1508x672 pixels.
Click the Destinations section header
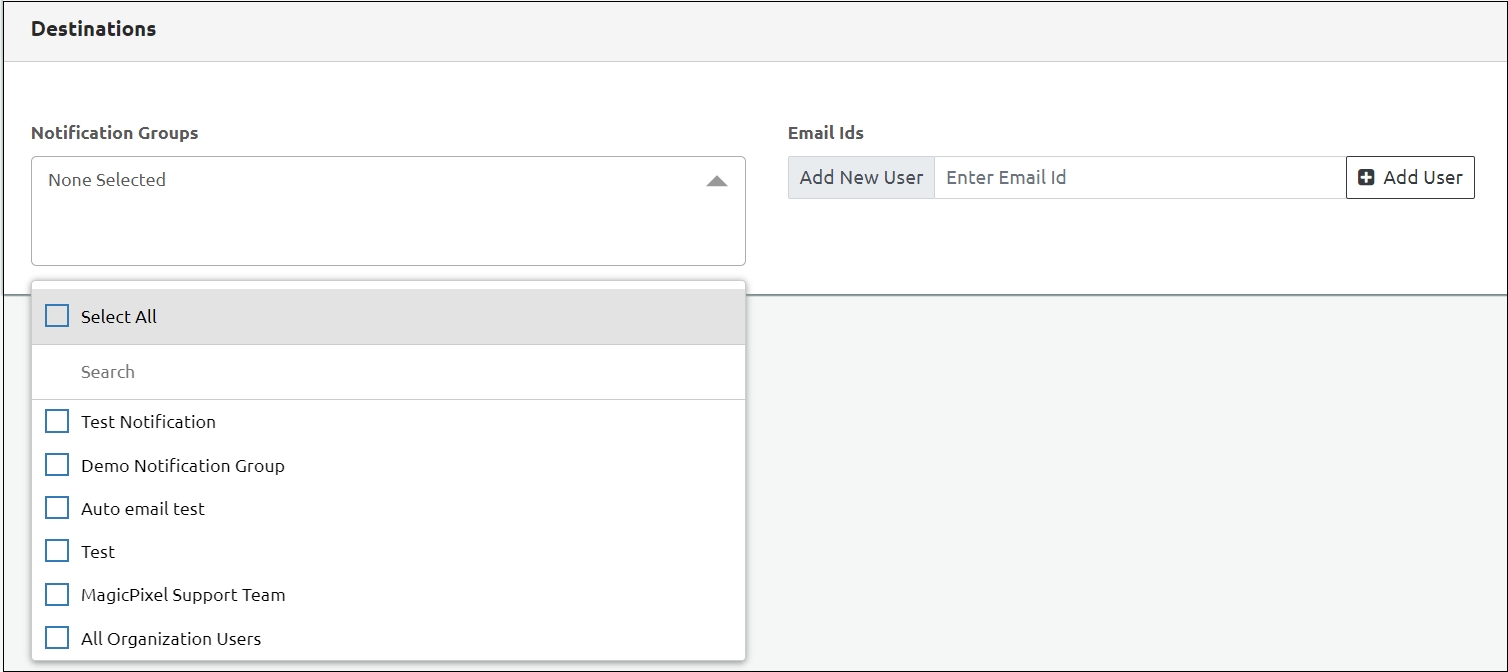94,29
